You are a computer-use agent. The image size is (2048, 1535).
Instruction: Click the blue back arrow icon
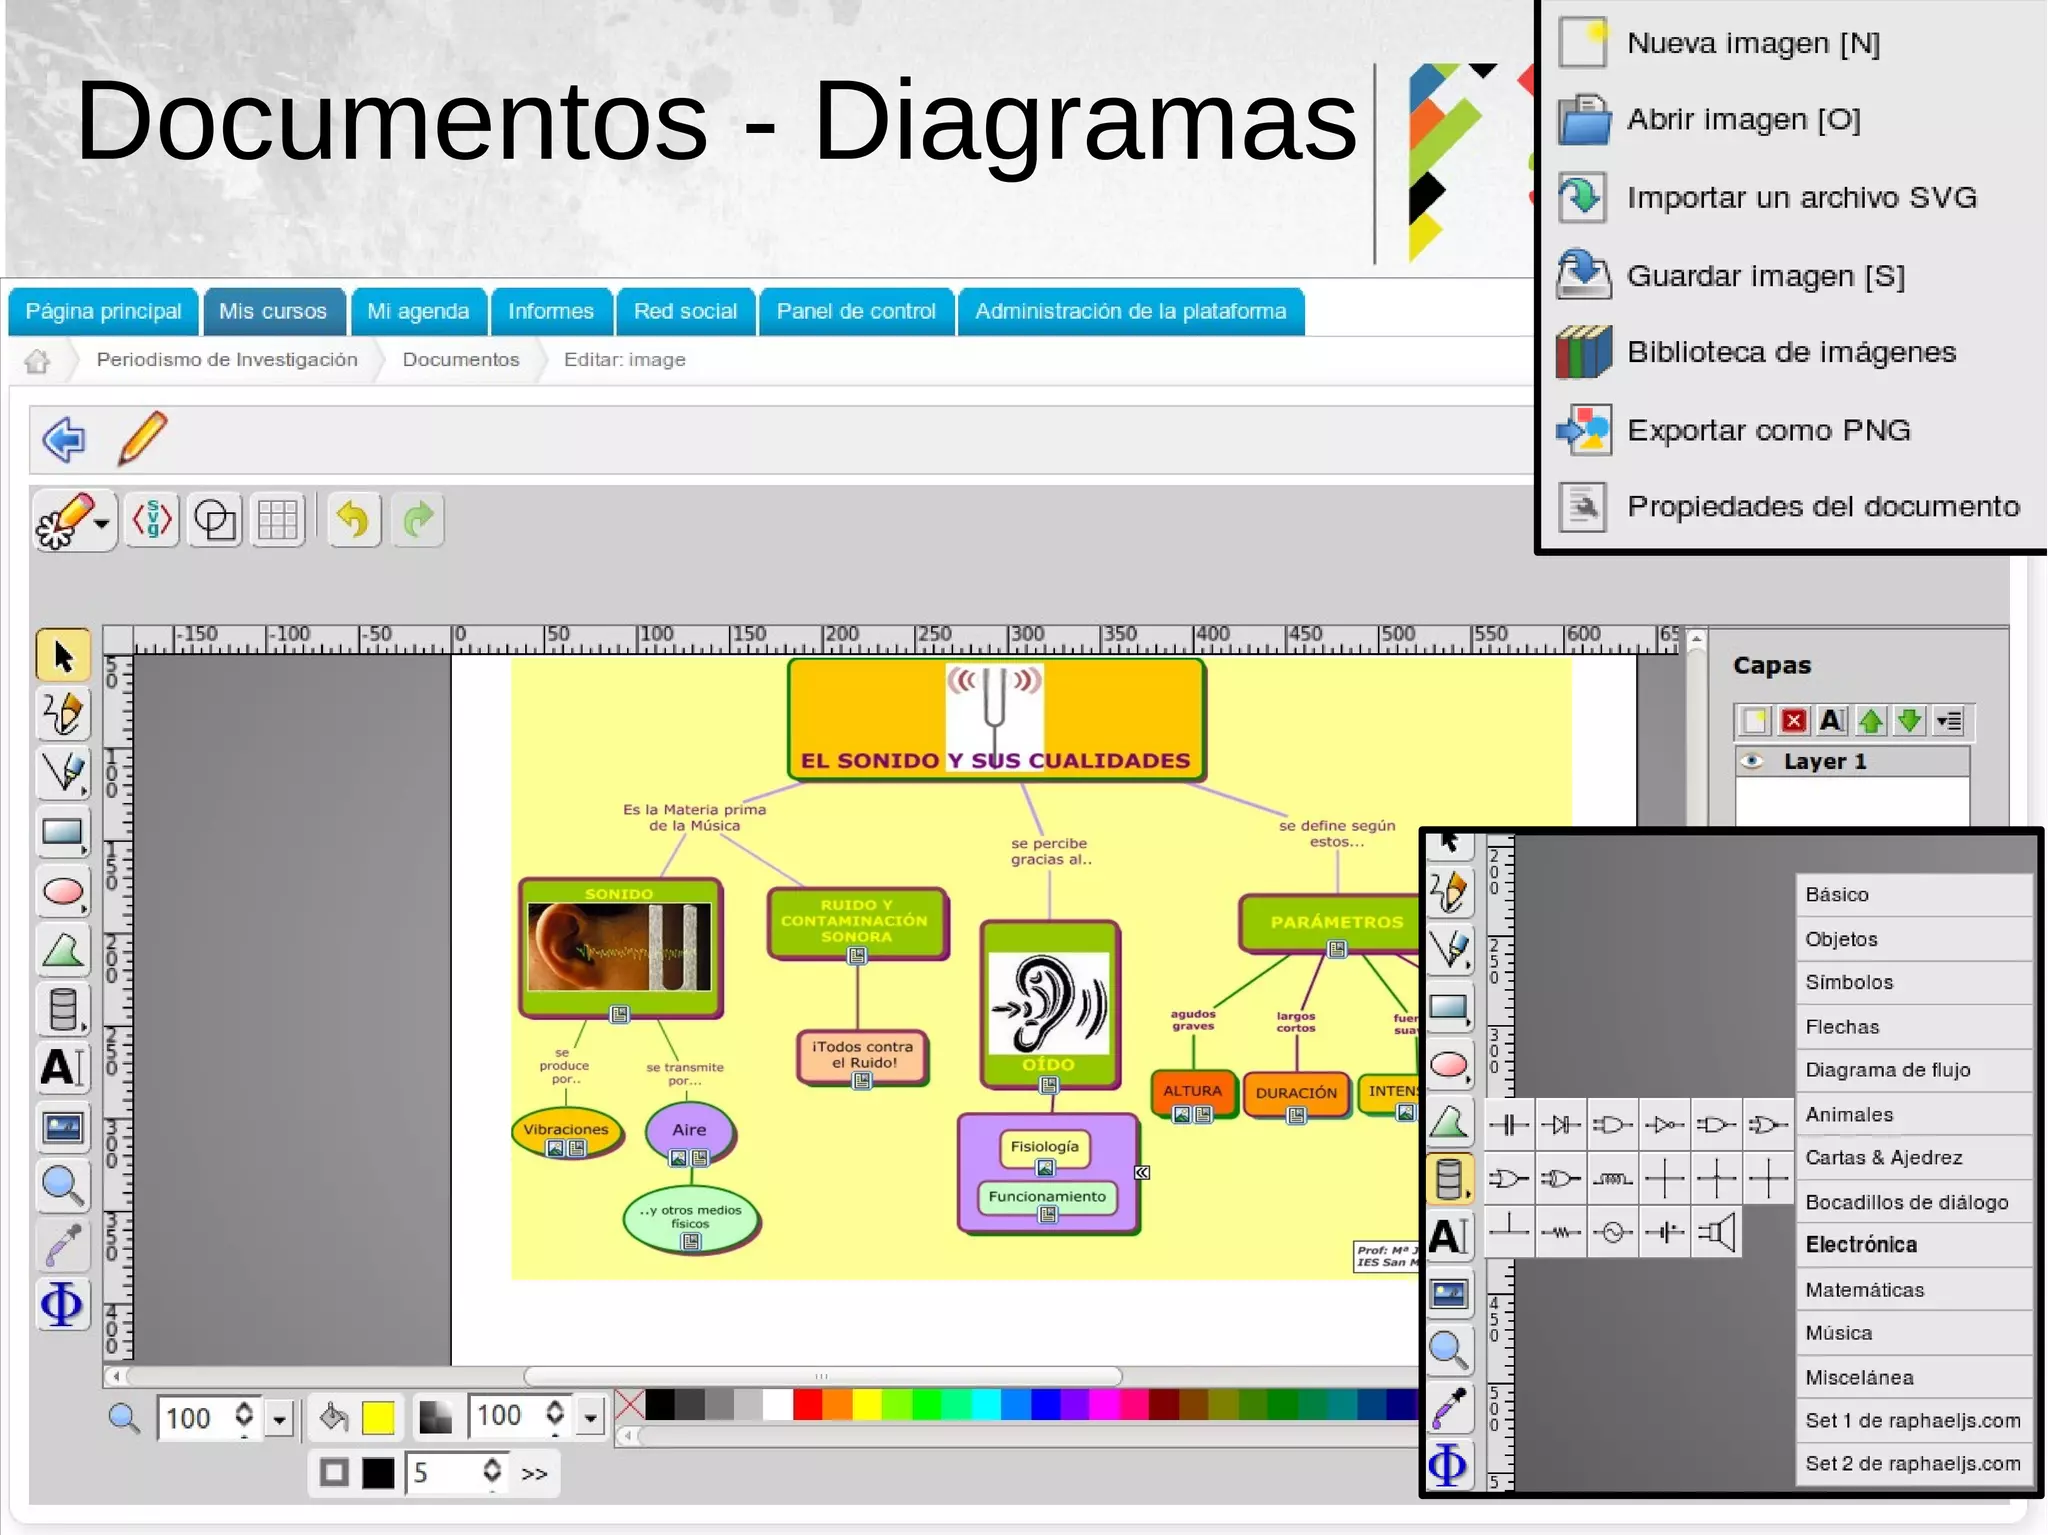pyautogui.click(x=64, y=439)
